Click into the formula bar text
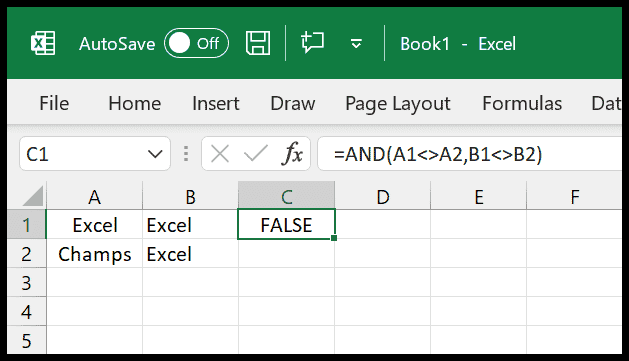The height and width of the screenshot is (361, 629). pyautogui.click(x=470, y=154)
